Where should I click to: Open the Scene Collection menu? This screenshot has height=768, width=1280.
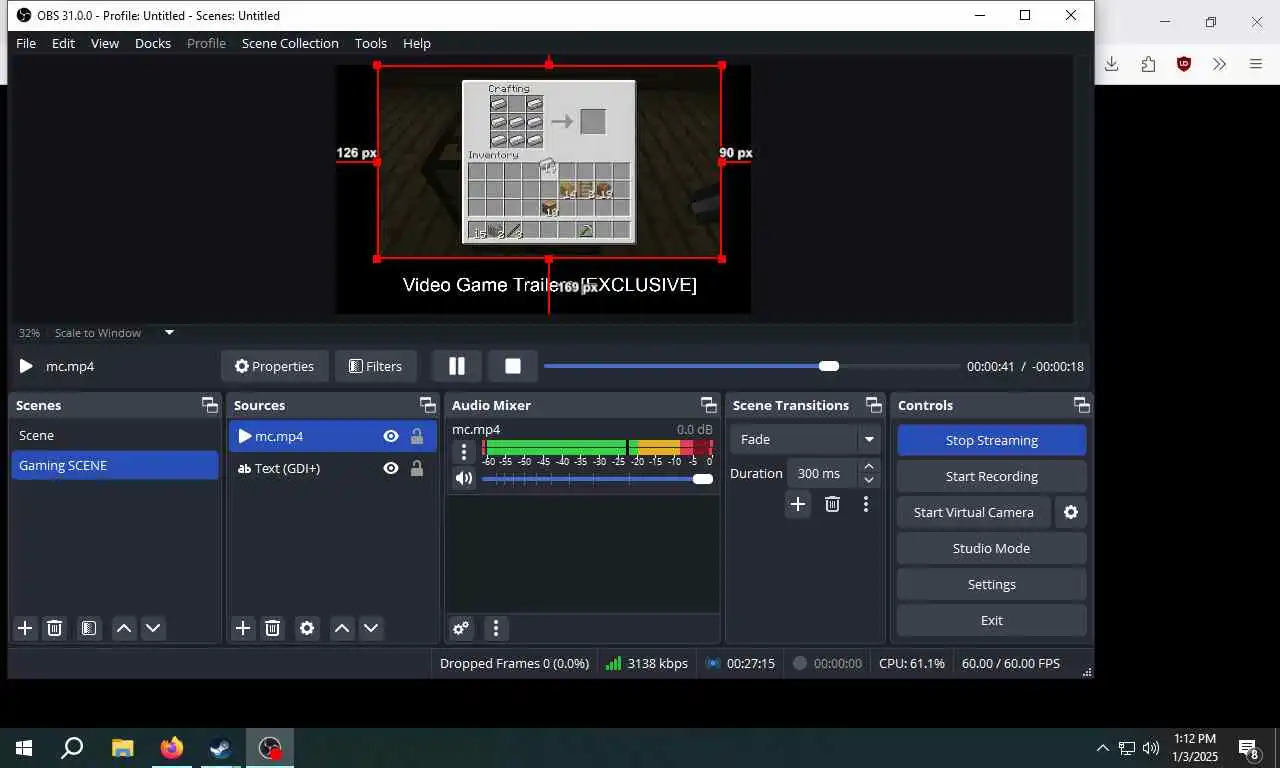point(290,43)
